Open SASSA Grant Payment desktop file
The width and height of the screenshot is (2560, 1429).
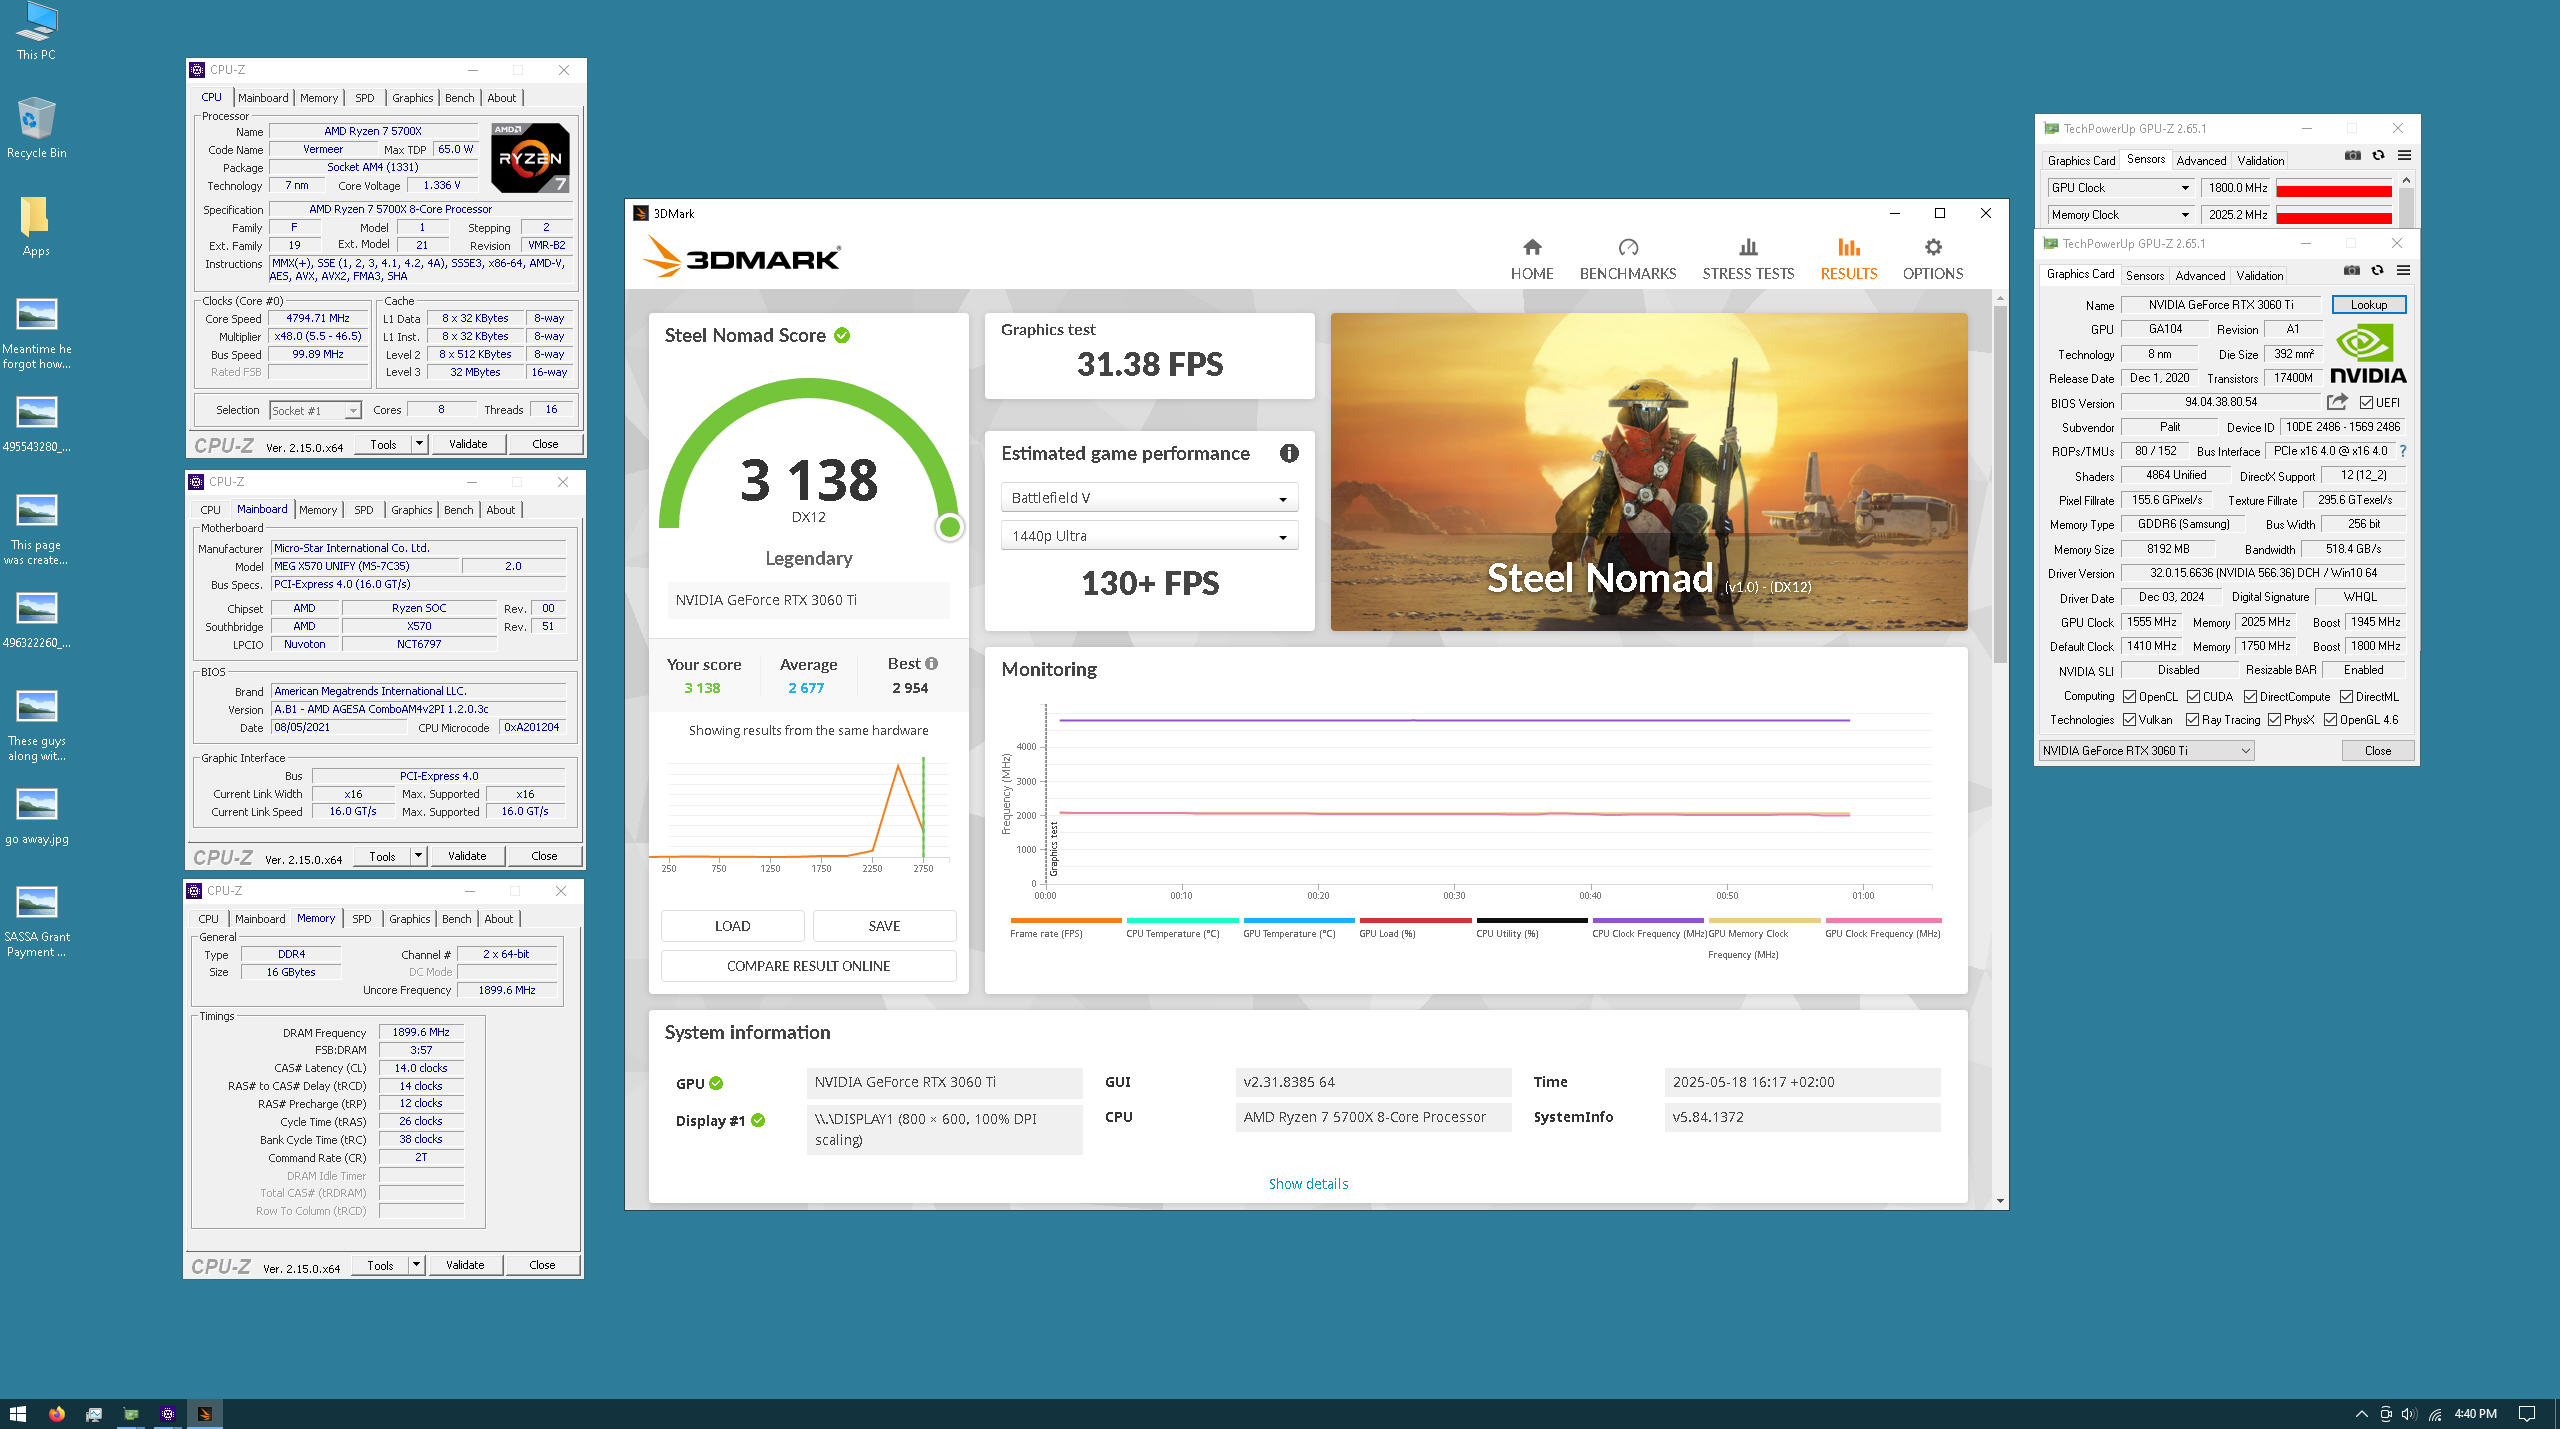[36, 921]
